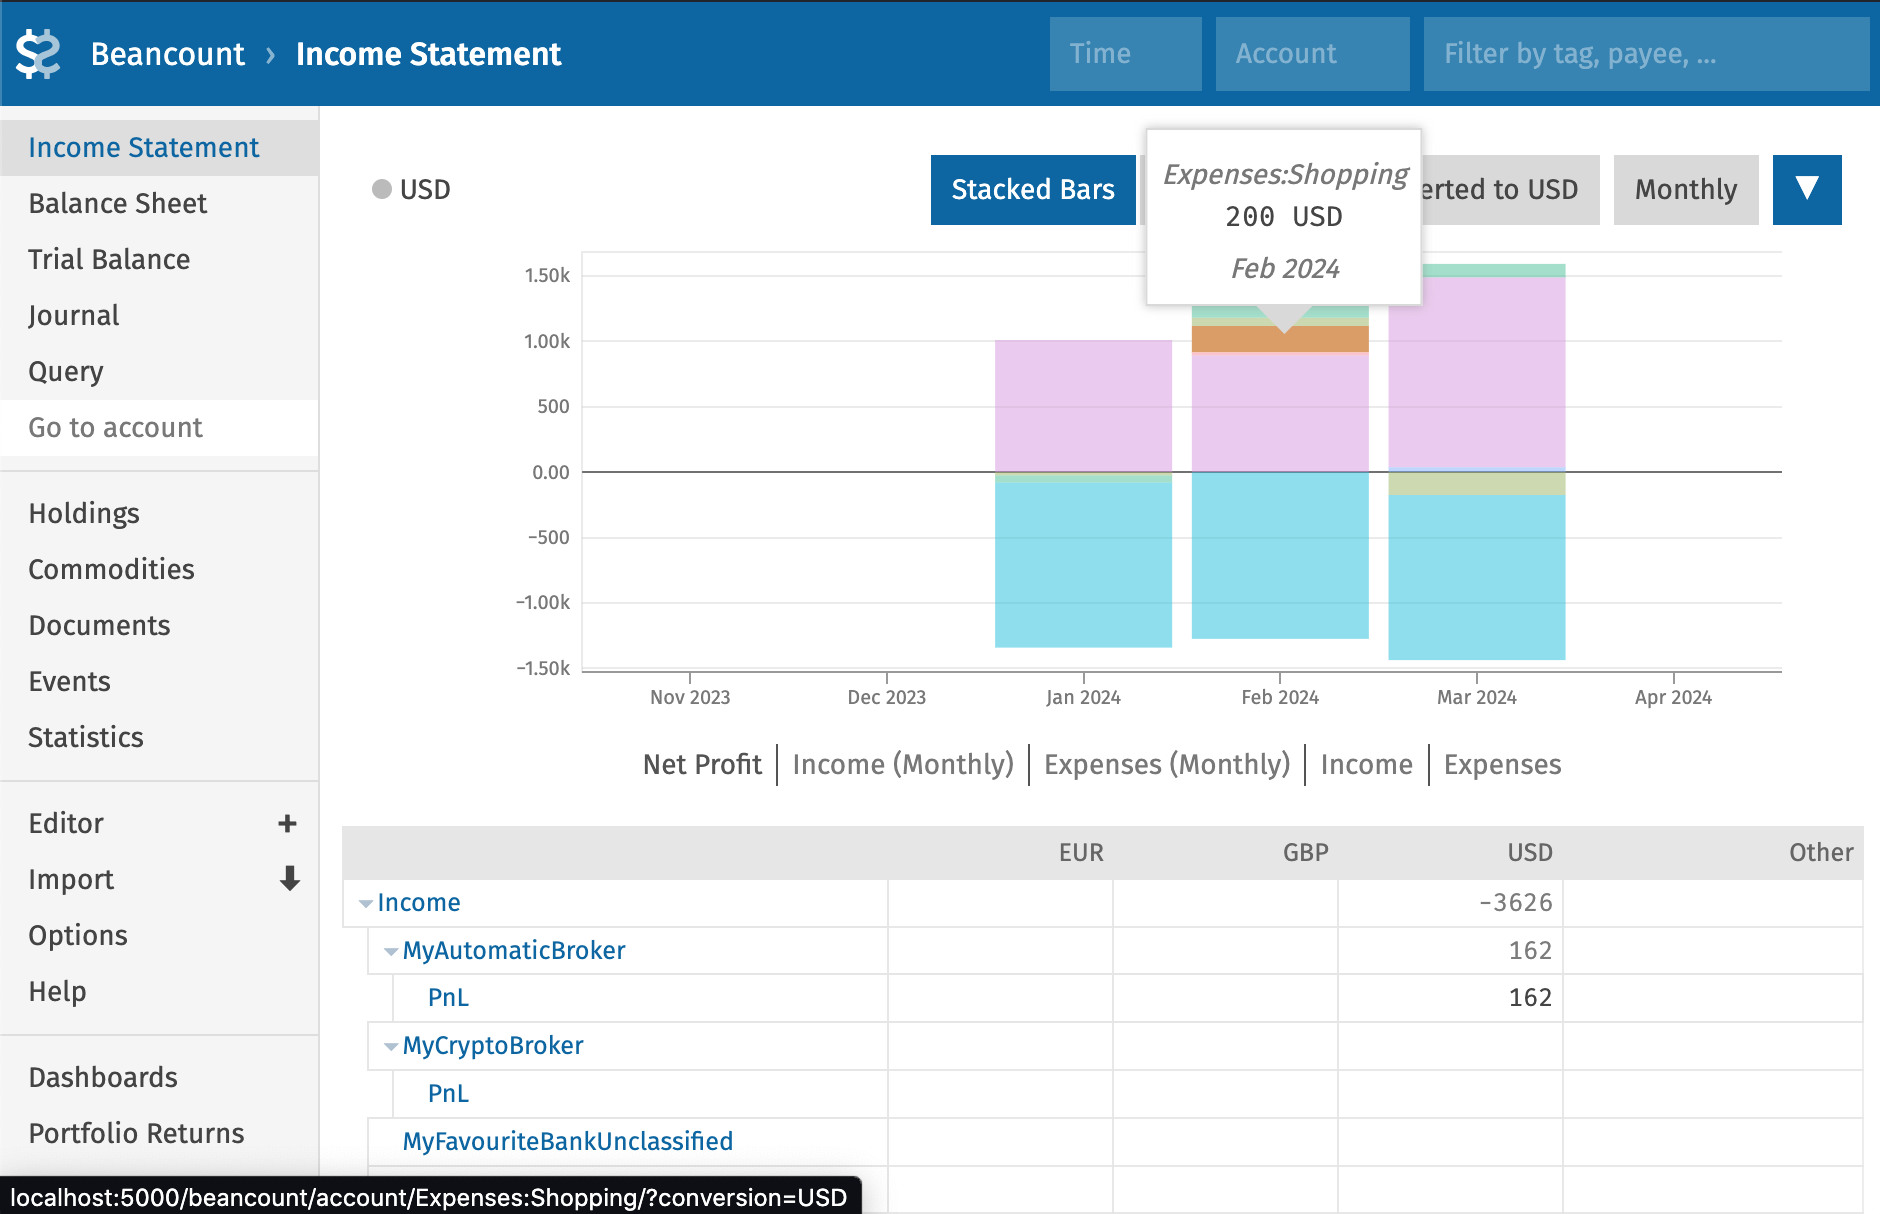Open the Journal page
1880x1214 pixels.
(159, 316)
